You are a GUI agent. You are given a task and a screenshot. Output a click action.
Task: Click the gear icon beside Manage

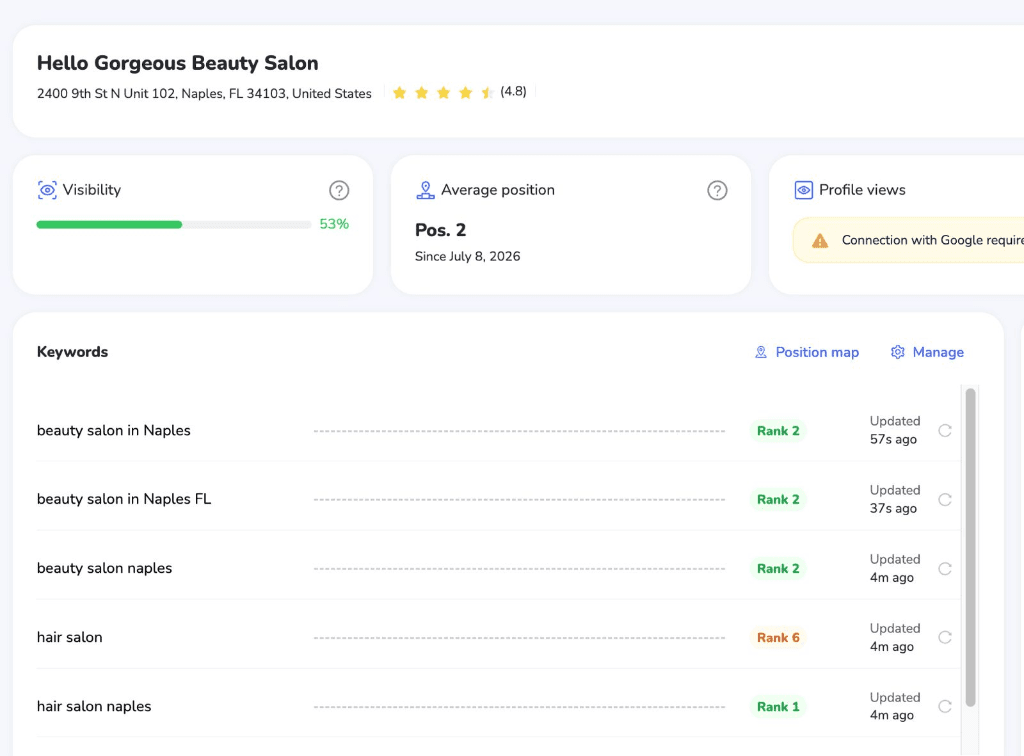[x=898, y=353]
